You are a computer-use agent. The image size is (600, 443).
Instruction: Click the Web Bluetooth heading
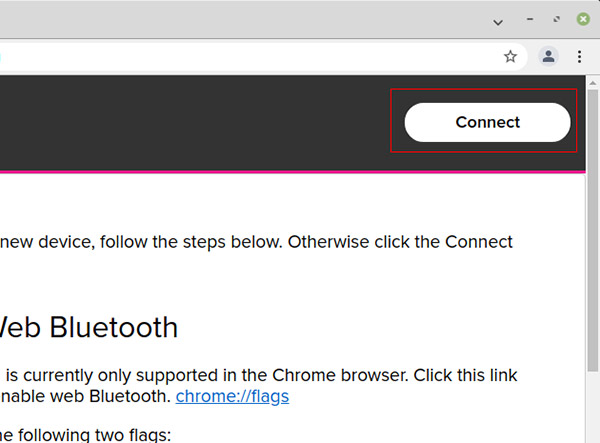point(90,327)
